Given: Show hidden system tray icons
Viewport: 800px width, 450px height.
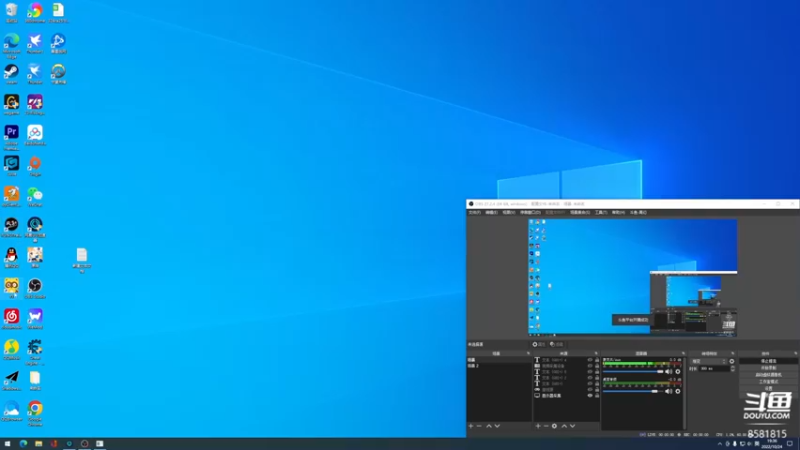Looking at the screenshot, I should tap(720, 444).
